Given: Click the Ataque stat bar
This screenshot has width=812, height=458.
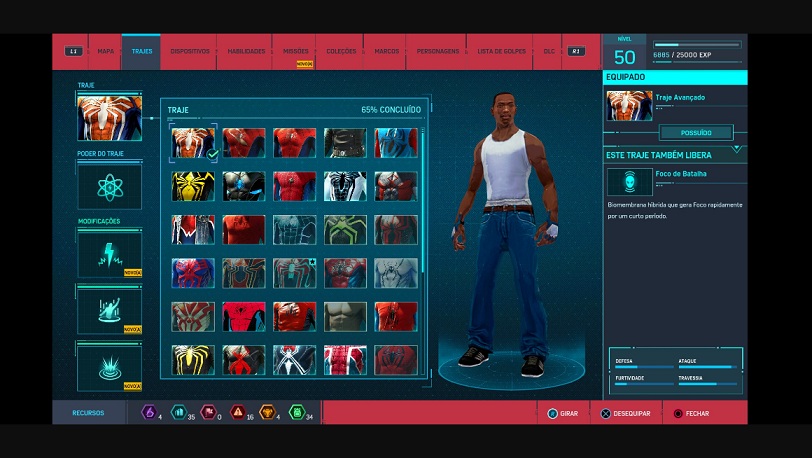Looking at the screenshot, I should tap(707, 367).
